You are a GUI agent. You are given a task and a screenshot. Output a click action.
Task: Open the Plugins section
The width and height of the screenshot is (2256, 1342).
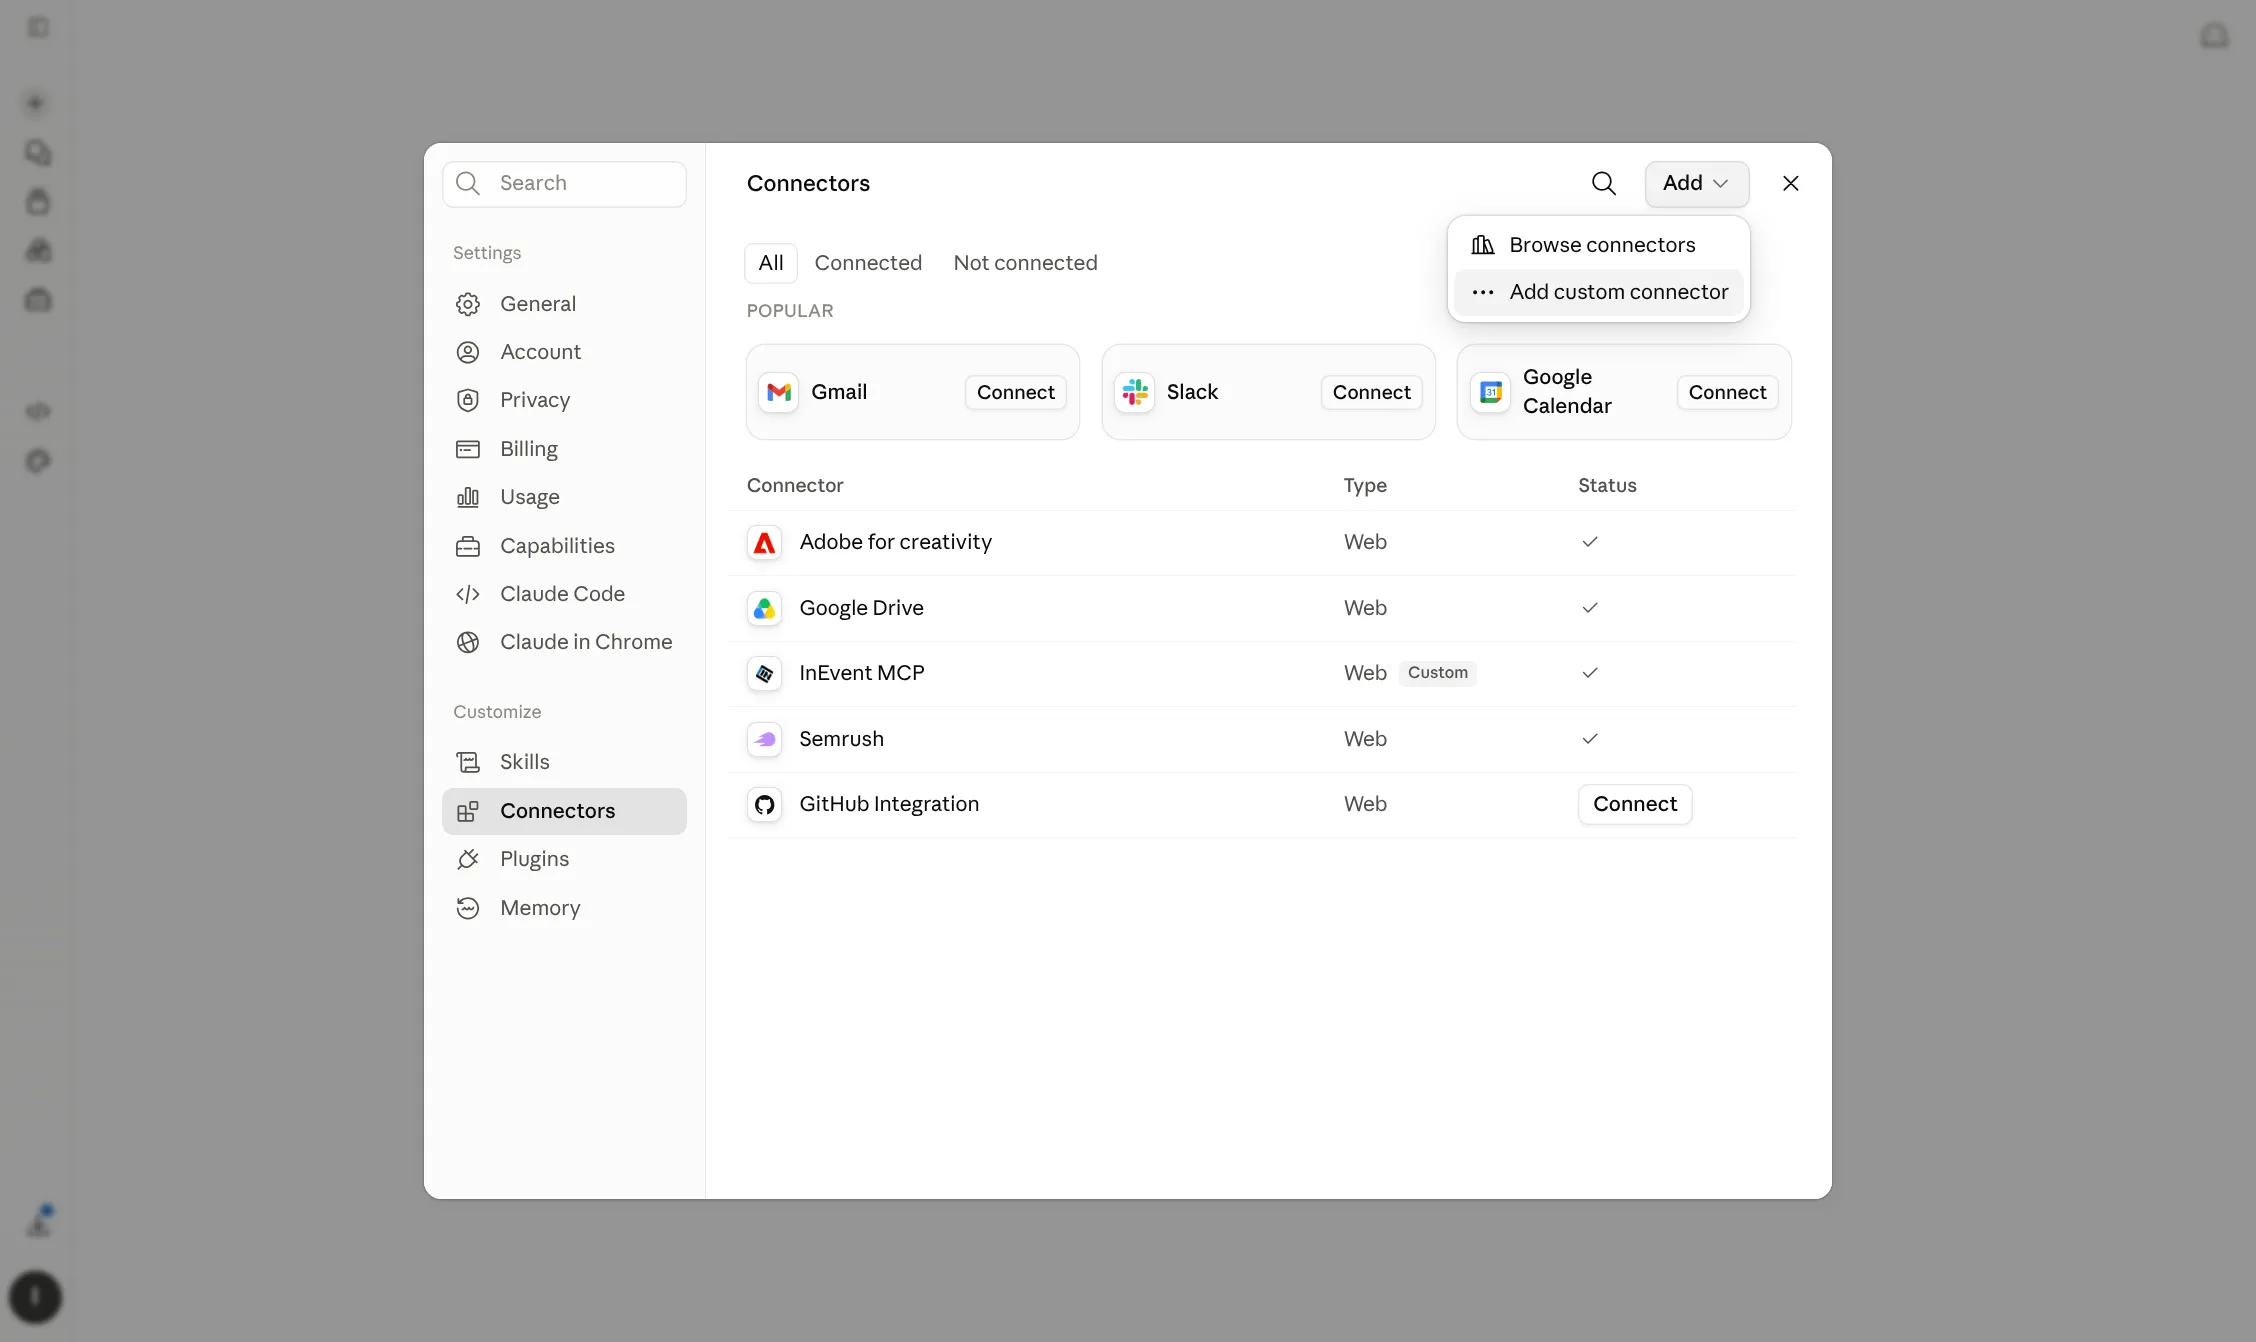click(564, 859)
